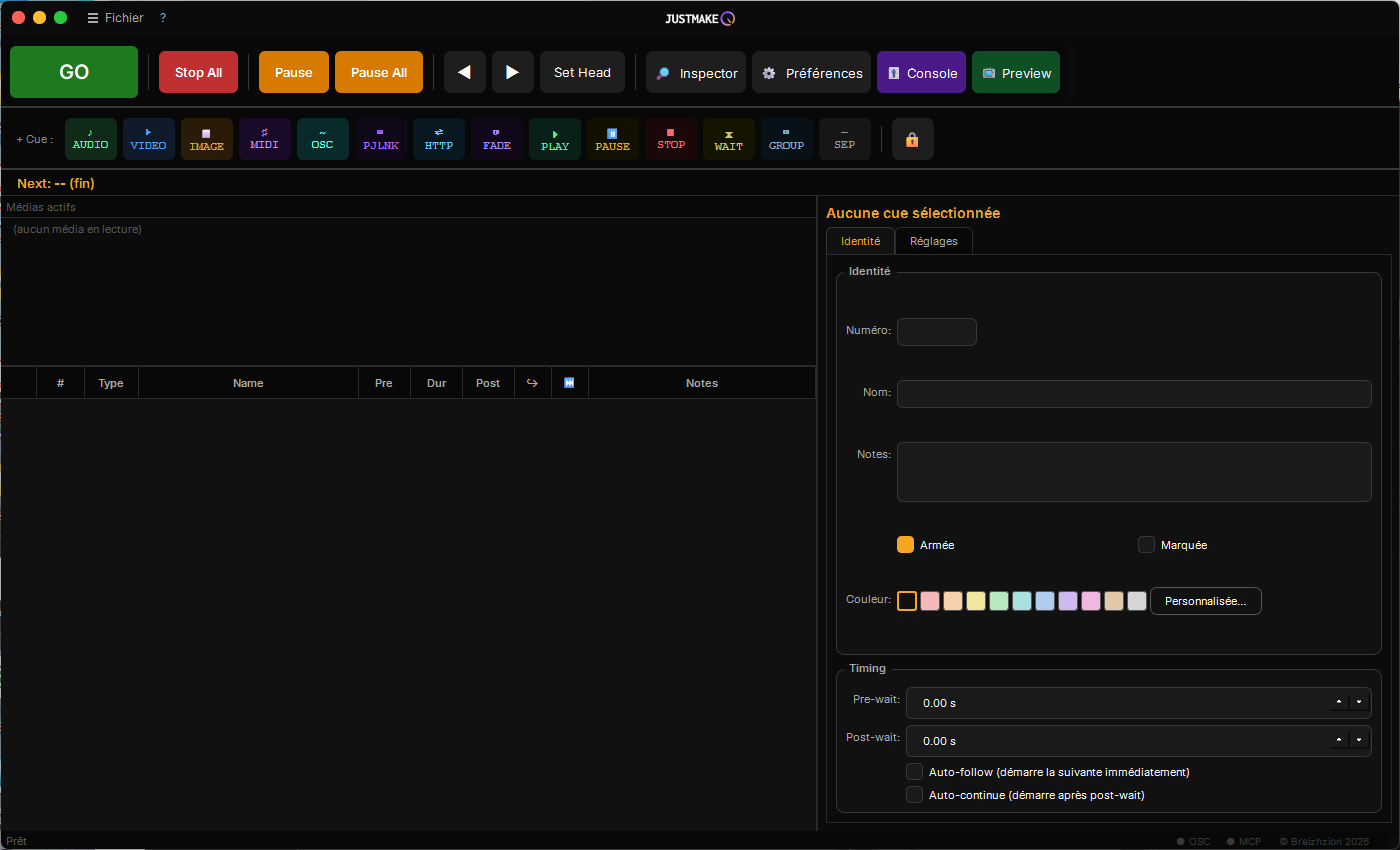The width and height of the screenshot is (1400, 850).
Task: Add a GROUP cue
Action: pyautogui.click(x=787, y=139)
